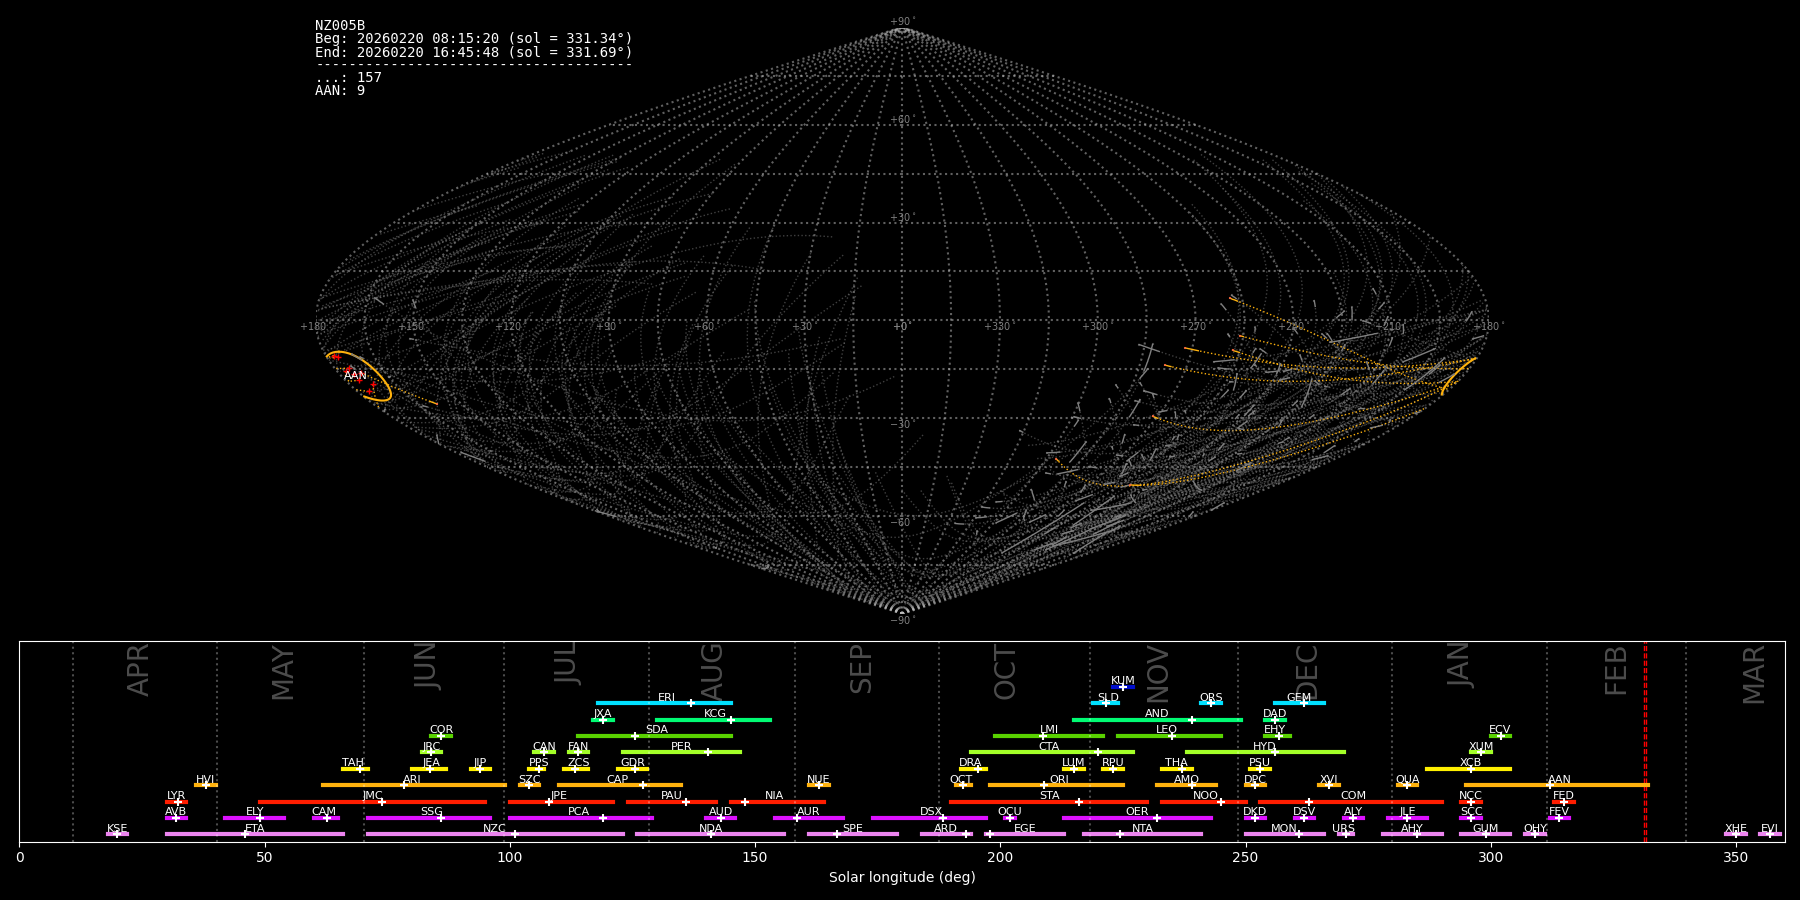Click the 'AAN: 9' count in header
This screenshot has width=1800, height=900.
point(340,91)
